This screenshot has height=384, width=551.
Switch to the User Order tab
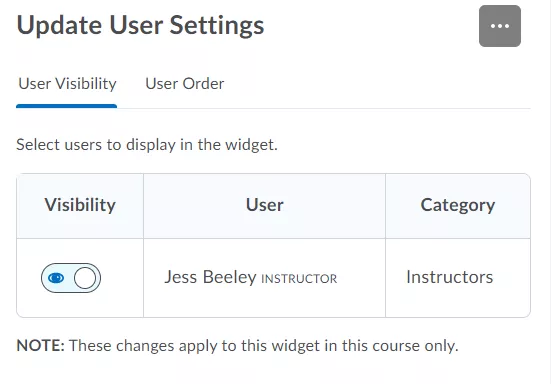tap(185, 84)
